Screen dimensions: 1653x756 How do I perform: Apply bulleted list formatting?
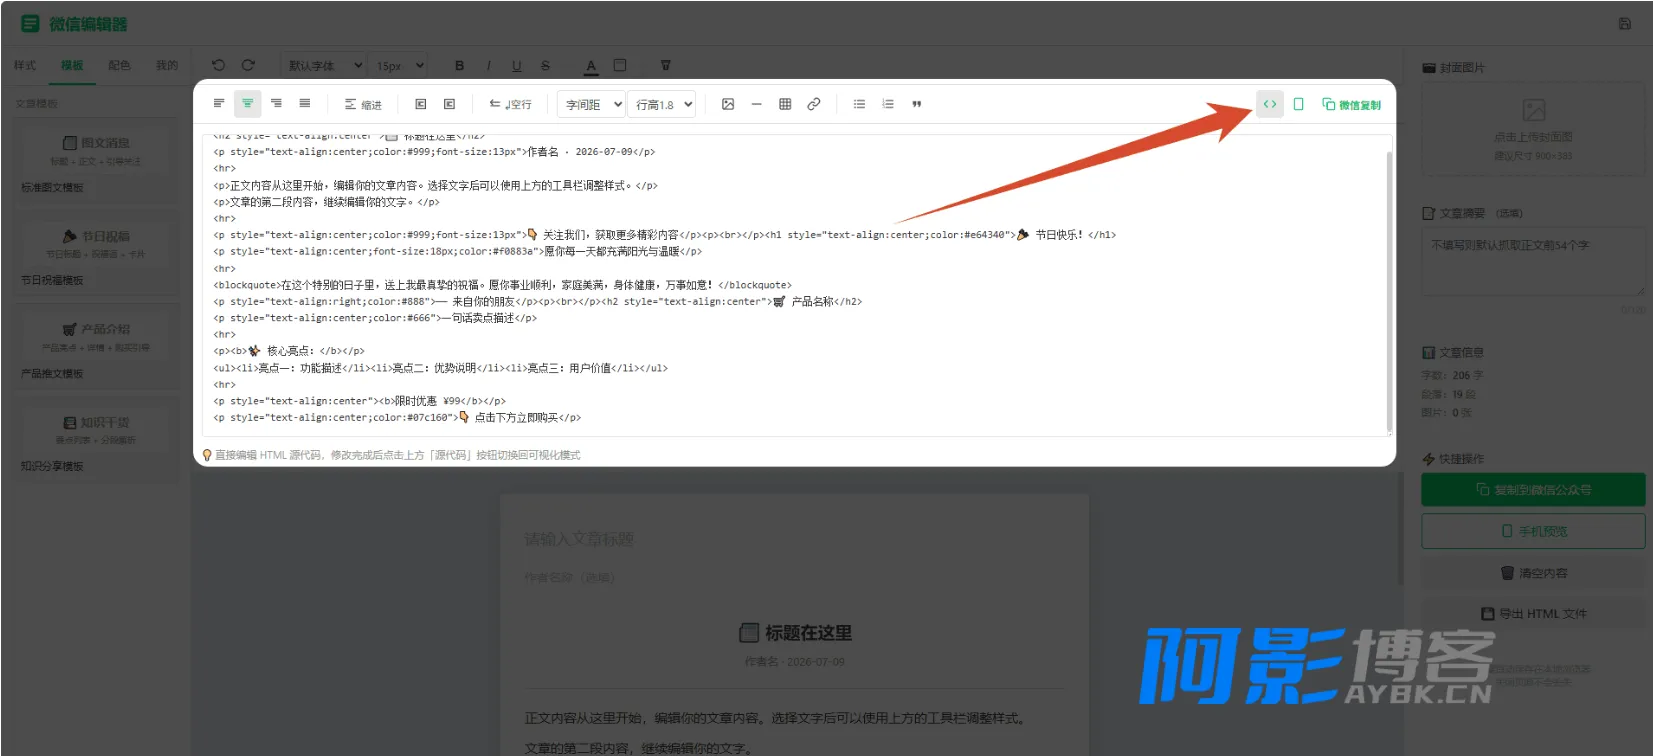[859, 104]
